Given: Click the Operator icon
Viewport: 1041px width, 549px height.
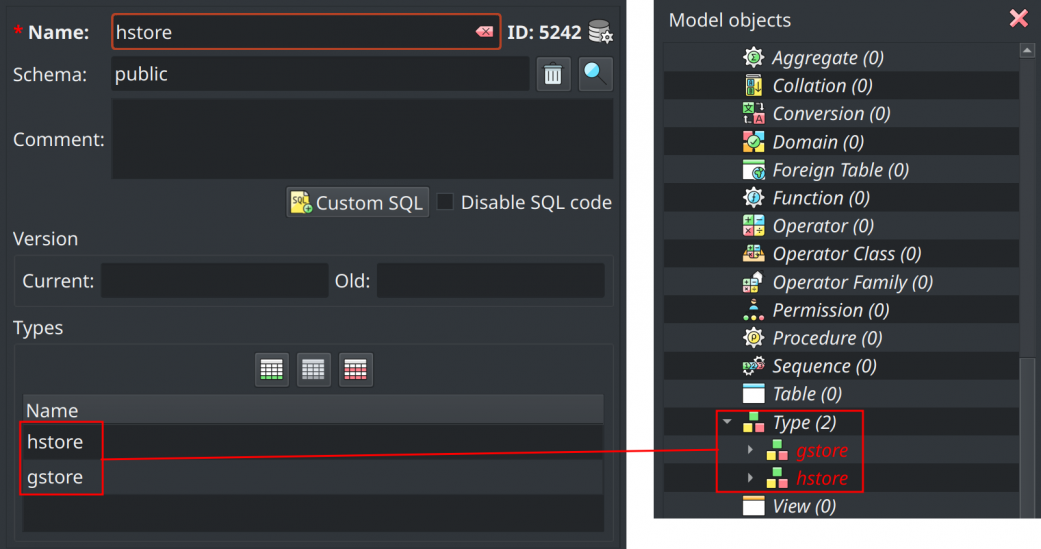Looking at the screenshot, I should [x=754, y=226].
